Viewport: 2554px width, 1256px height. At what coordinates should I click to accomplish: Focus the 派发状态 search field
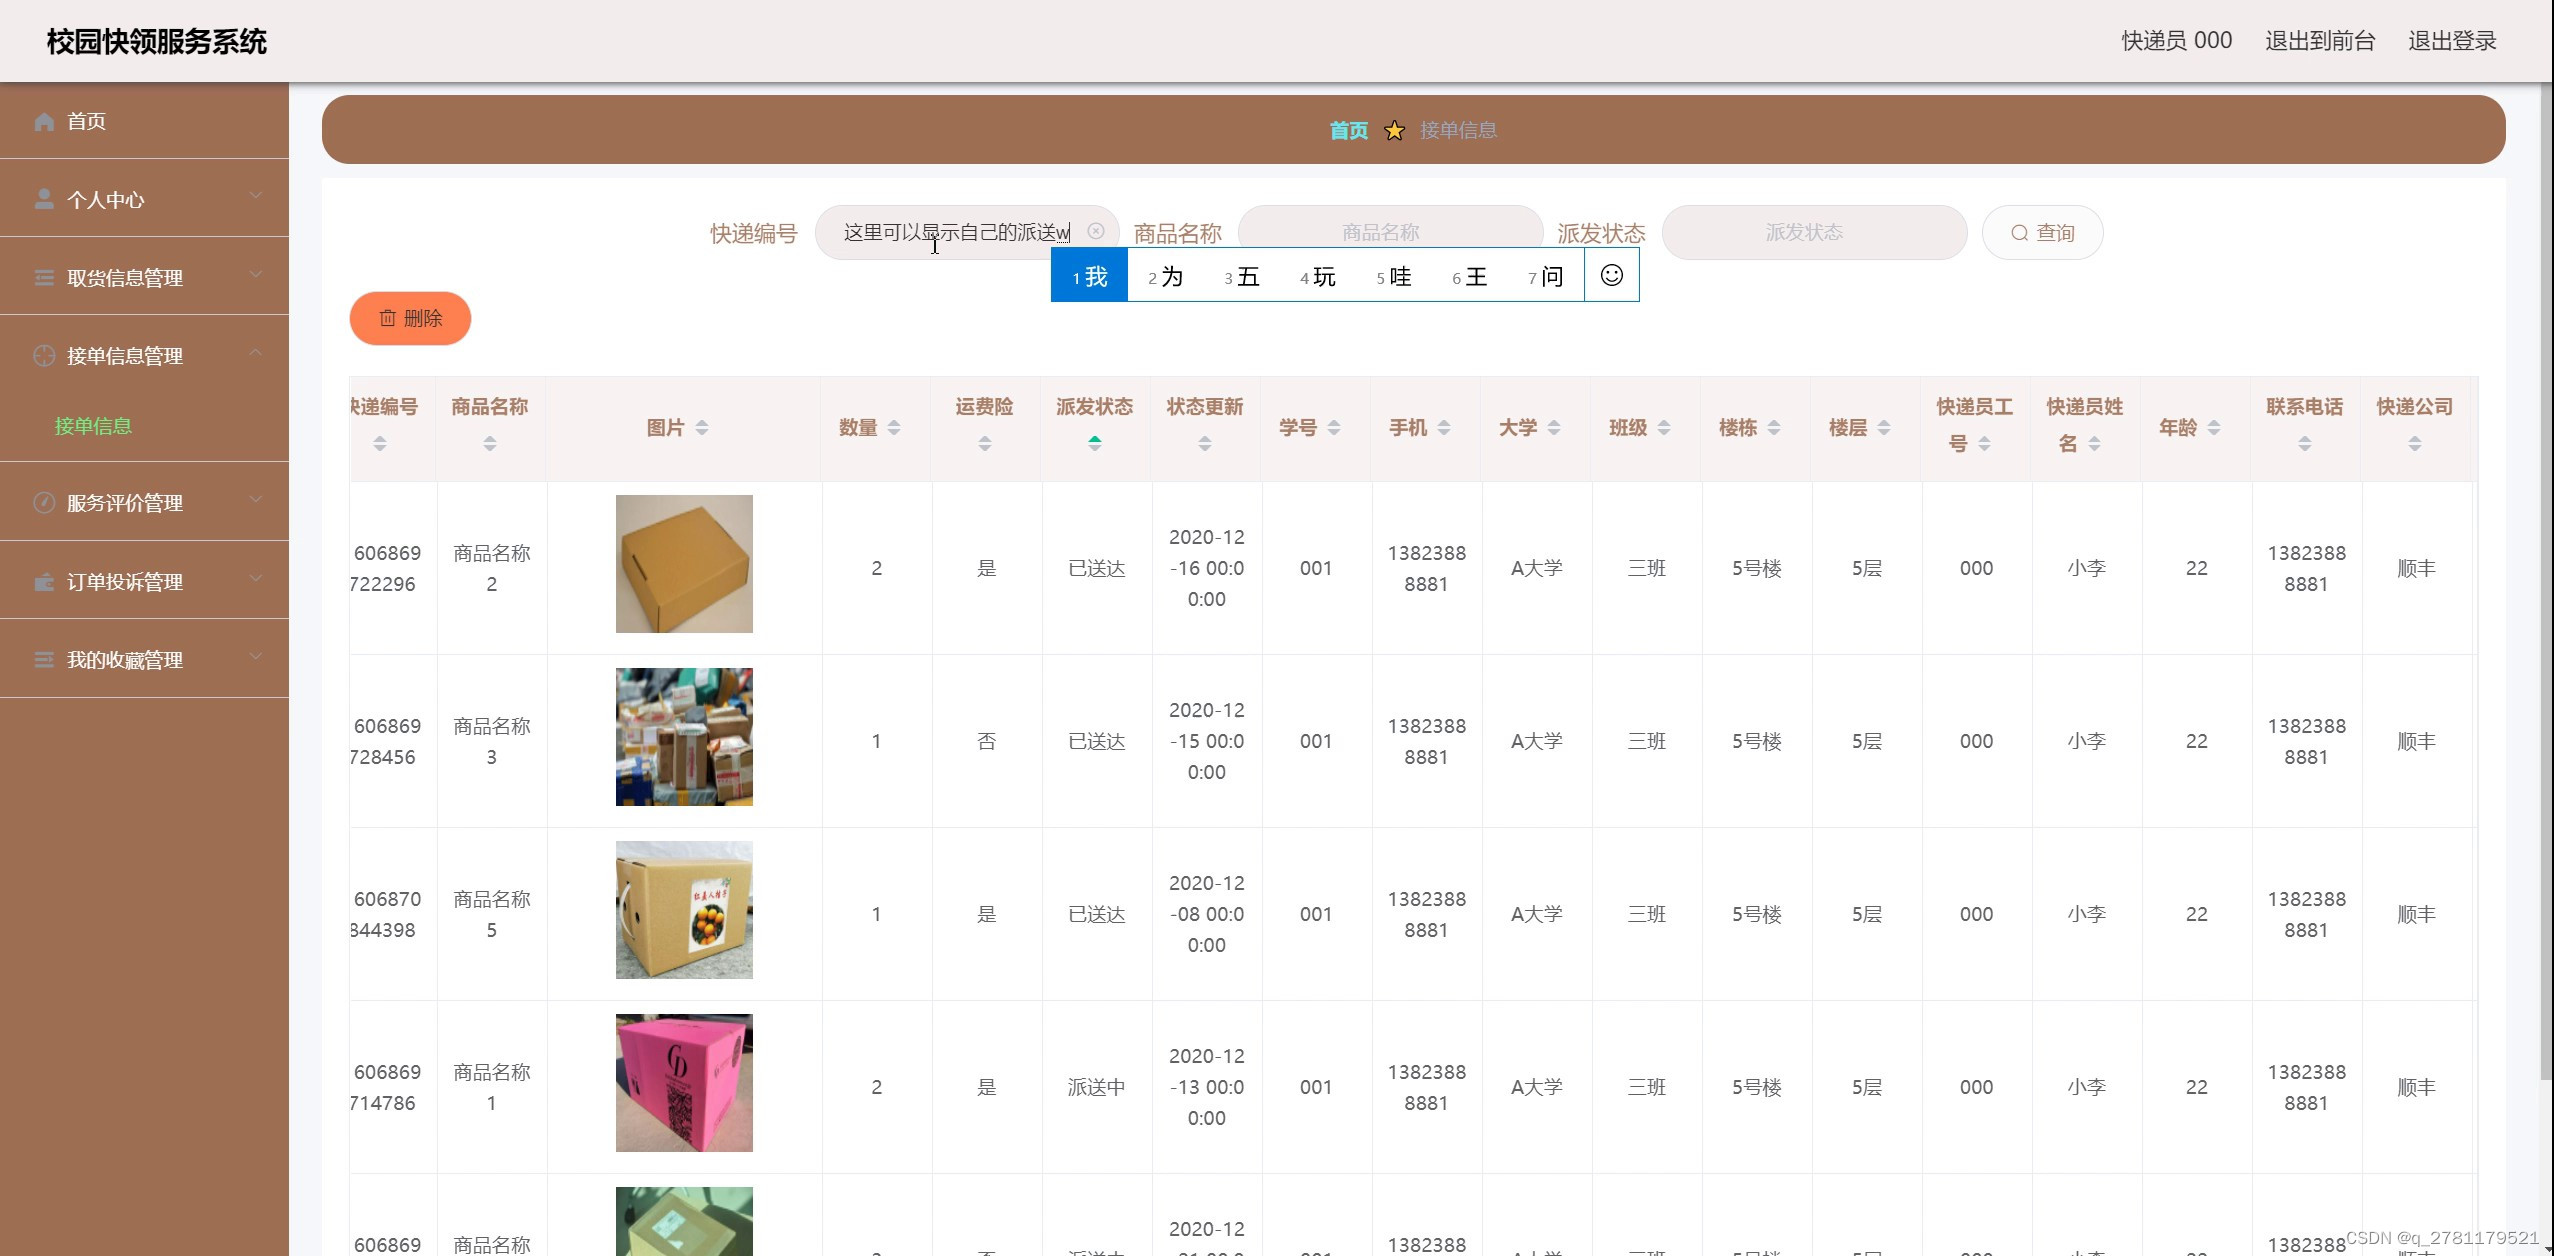click(x=1814, y=232)
